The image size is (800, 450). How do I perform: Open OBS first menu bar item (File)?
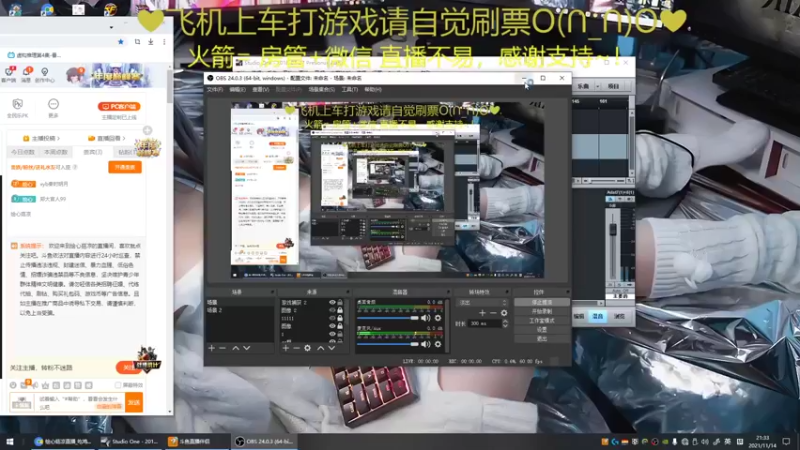point(215,89)
